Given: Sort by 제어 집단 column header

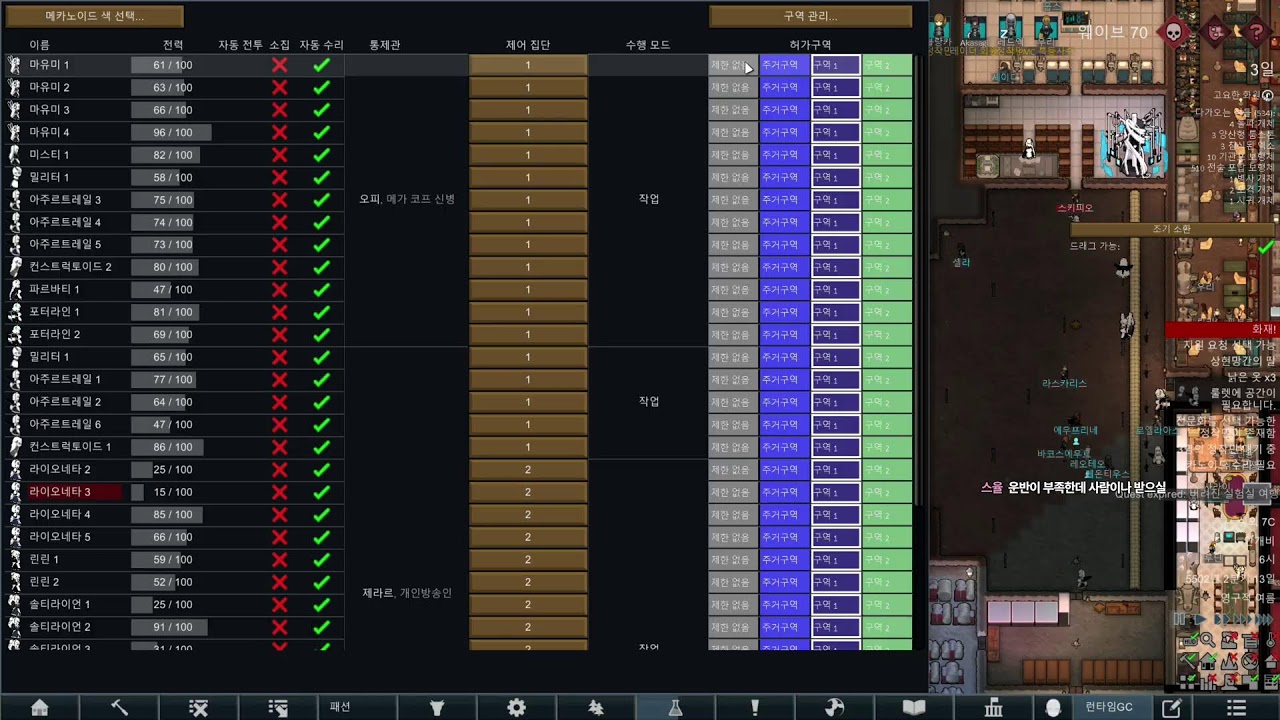Looking at the screenshot, I should 528,45.
